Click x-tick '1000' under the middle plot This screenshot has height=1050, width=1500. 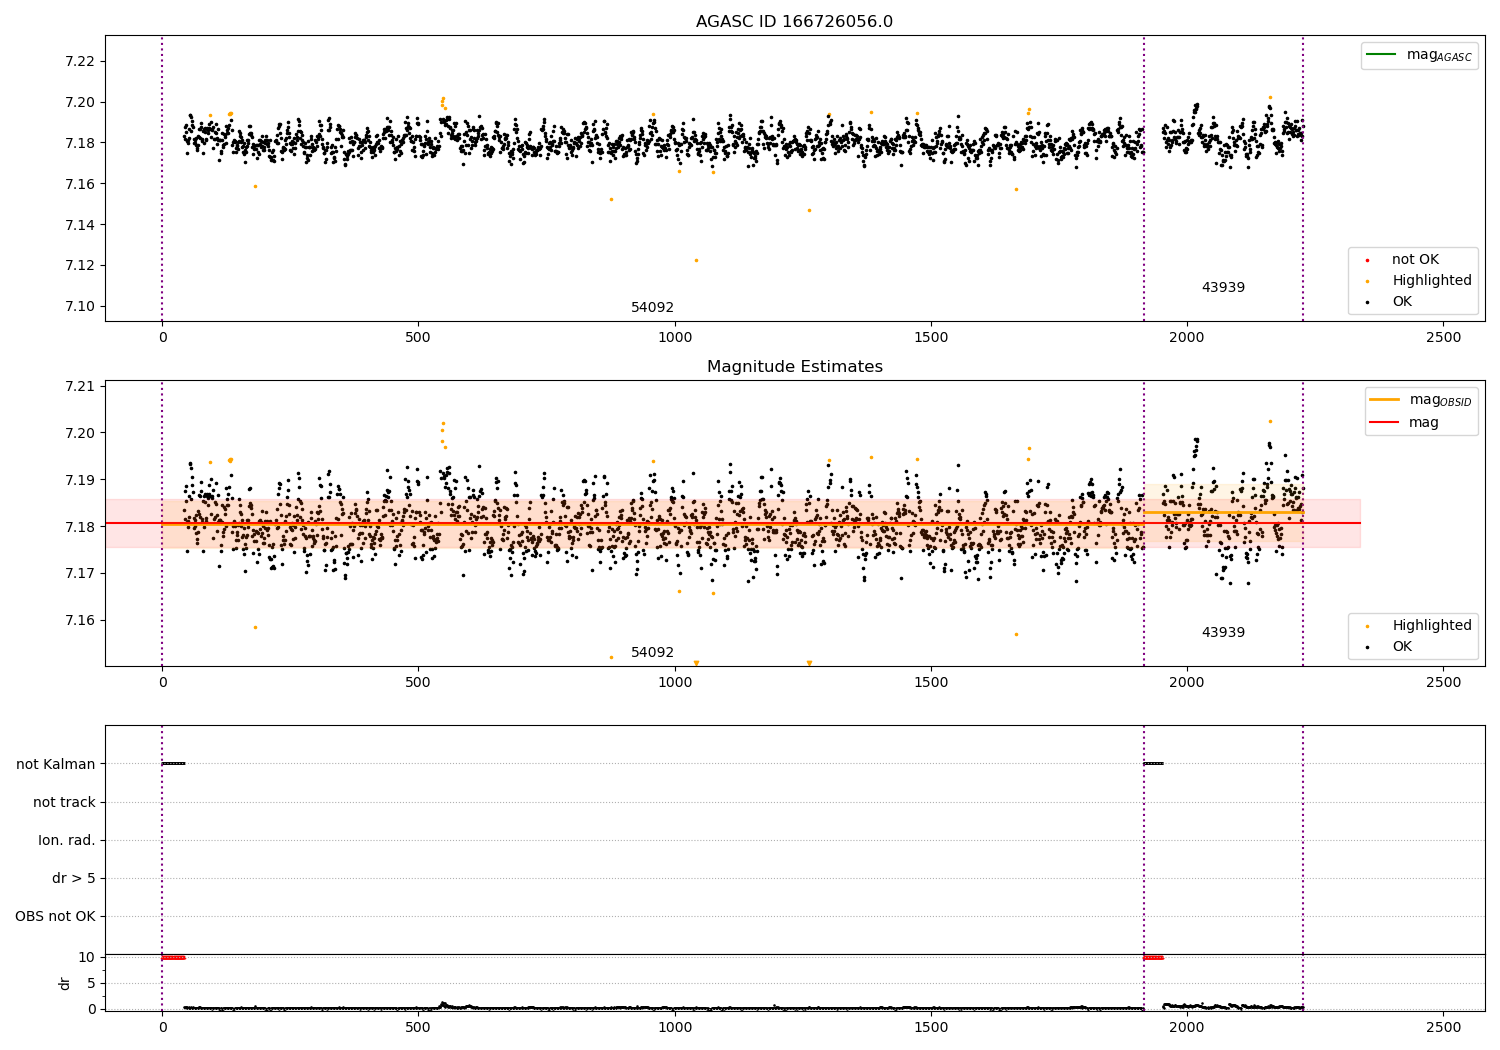(x=675, y=683)
